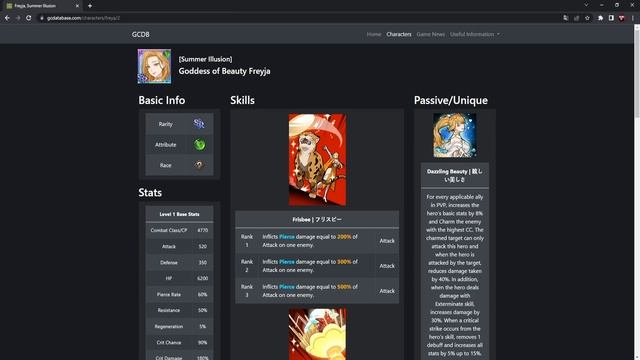Click the browser forward arrow
The height and width of the screenshot is (360, 640).
pos(18,18)
